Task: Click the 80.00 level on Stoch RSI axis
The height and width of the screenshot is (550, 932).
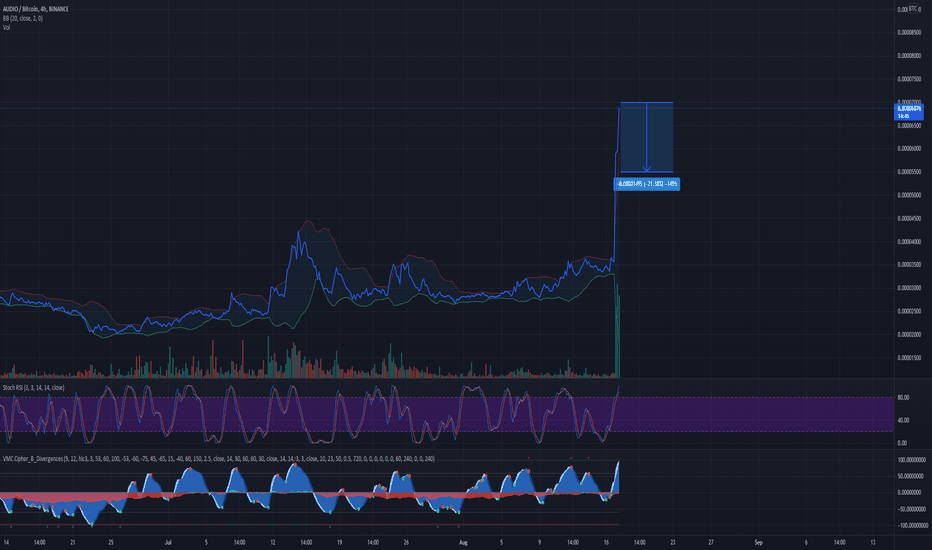Action: tap(903, 397)
